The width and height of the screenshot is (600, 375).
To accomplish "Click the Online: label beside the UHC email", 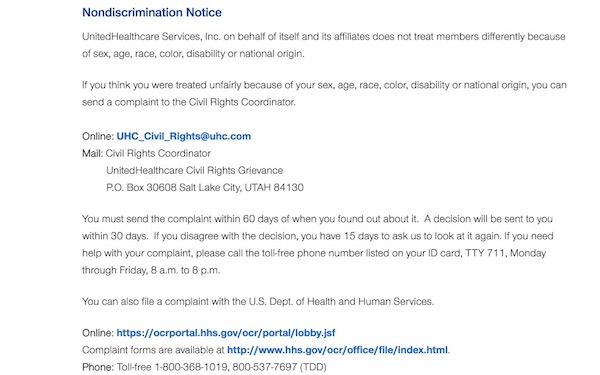I will tap(98, 136).
